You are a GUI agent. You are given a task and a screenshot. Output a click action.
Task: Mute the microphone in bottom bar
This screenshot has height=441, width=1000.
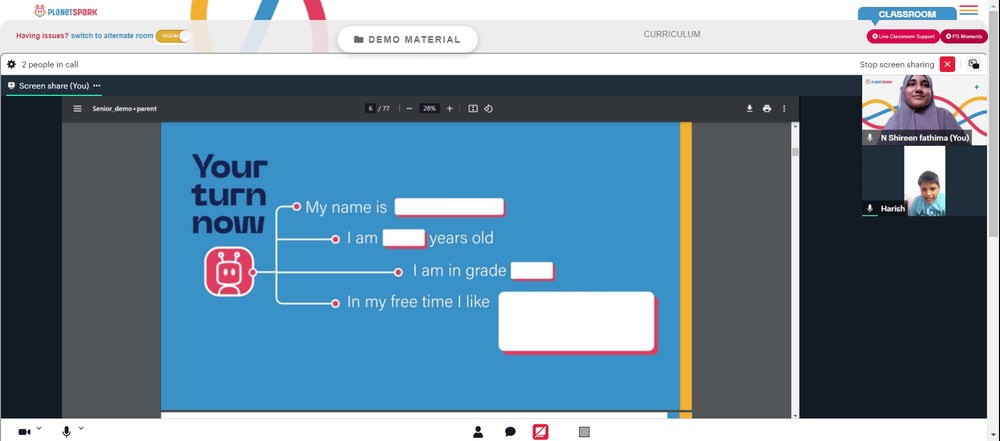(x=66, y=432)
